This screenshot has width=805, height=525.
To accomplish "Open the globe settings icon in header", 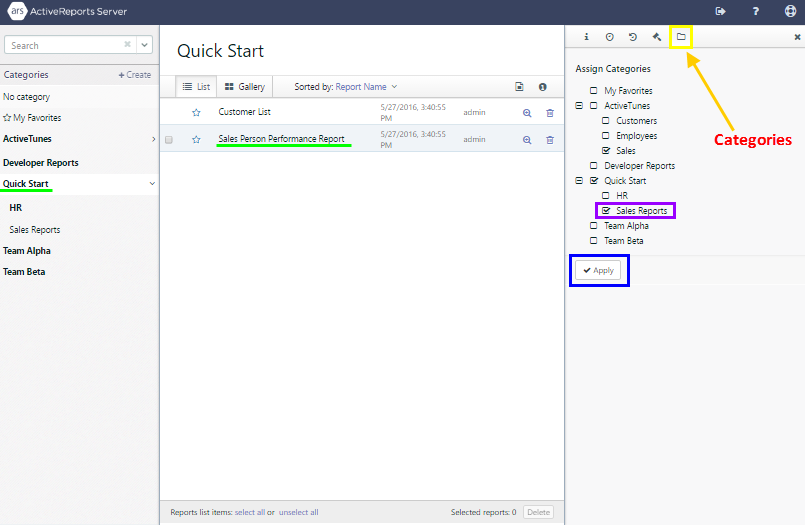I will click(791, 11).
